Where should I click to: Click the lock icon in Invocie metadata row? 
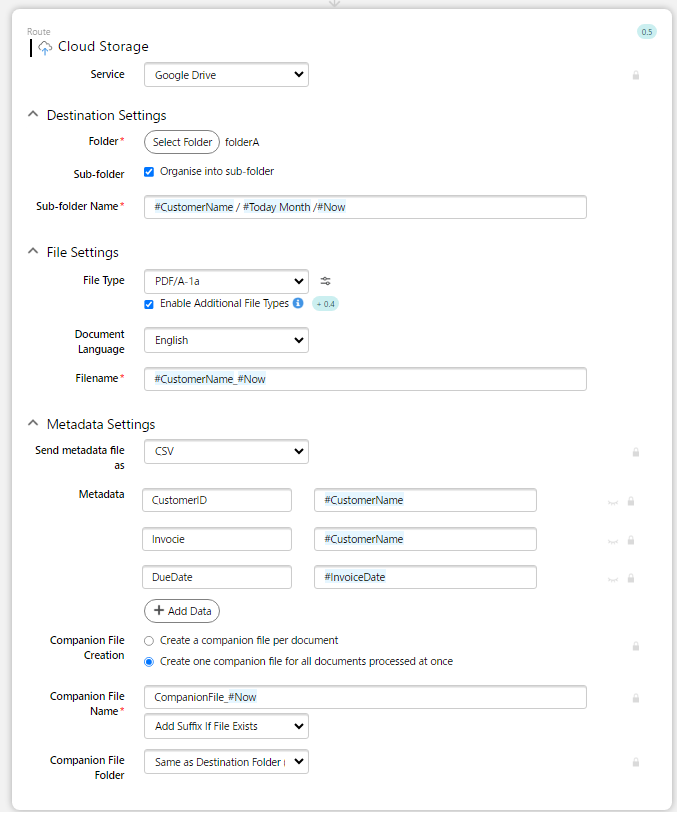click(x=631, y=540)
